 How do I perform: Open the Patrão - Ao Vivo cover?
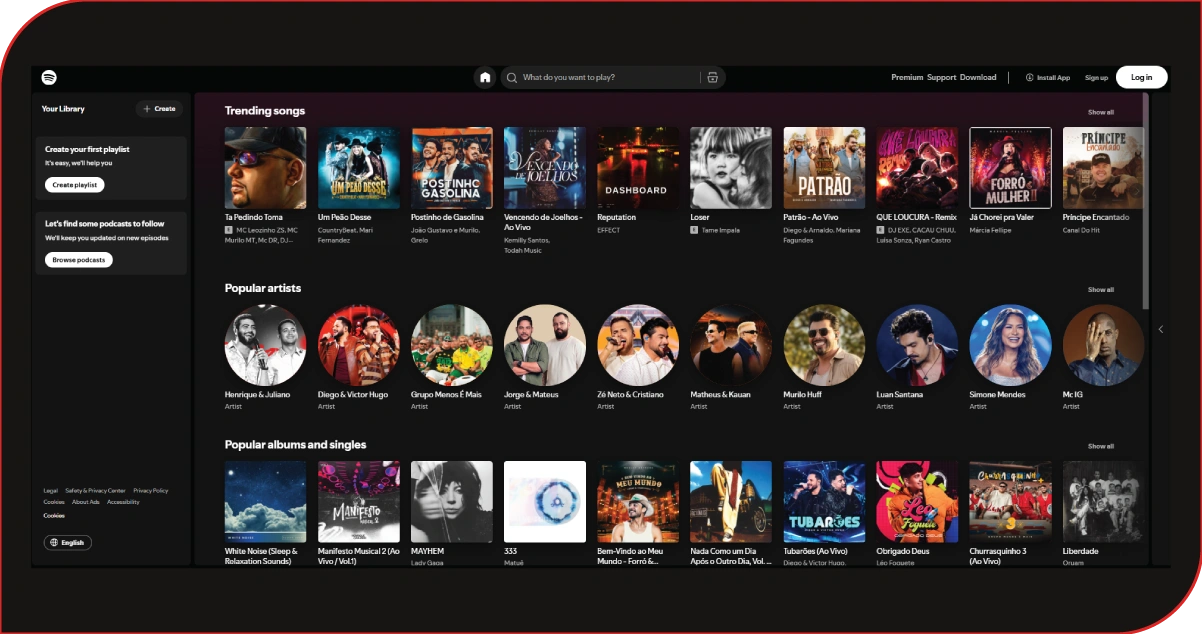824,168
